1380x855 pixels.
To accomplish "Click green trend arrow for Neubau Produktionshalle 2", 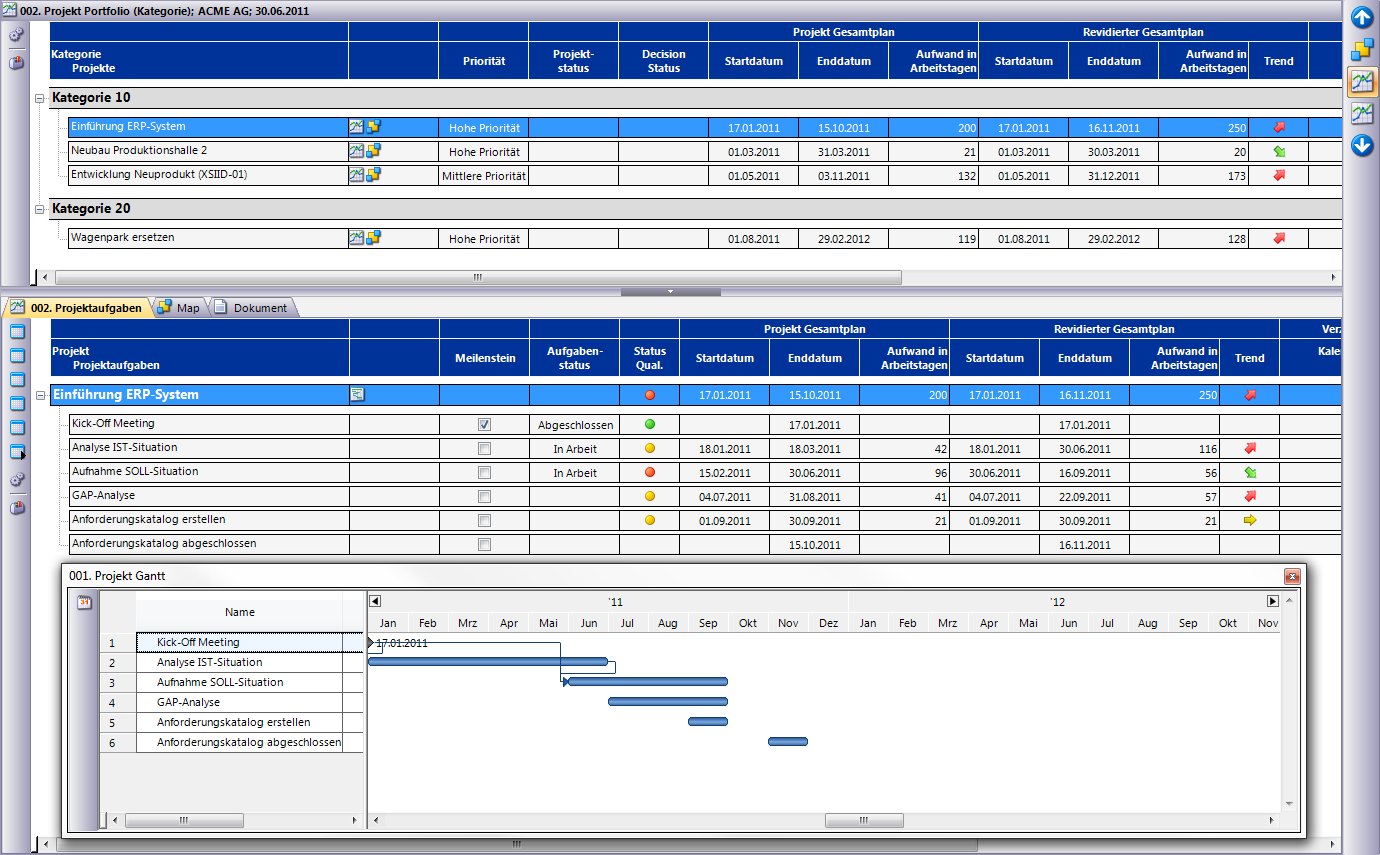I will [x=1279, y=152].
